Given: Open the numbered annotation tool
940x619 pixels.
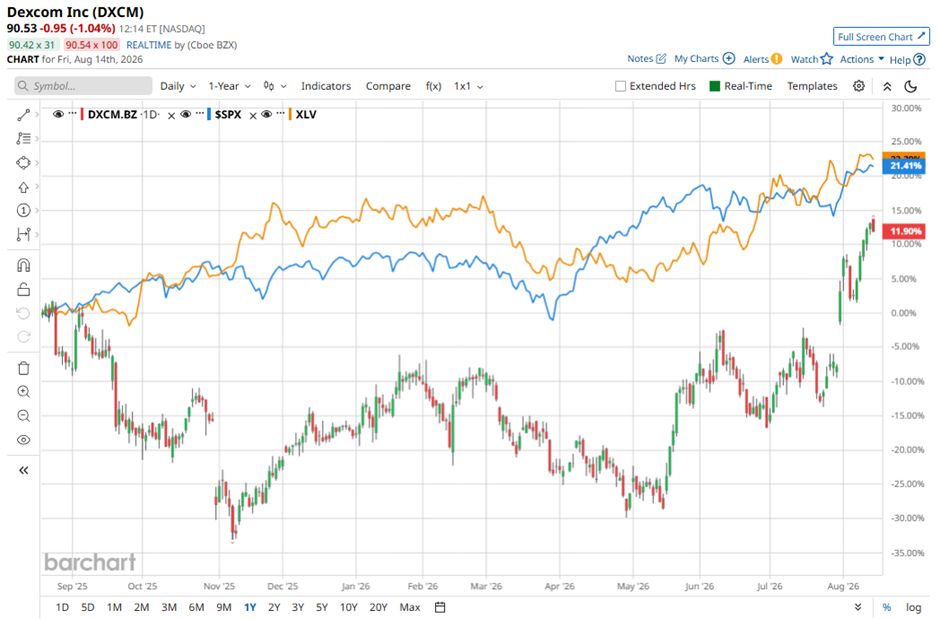Looking at the screenshot, I should point(23,210).
